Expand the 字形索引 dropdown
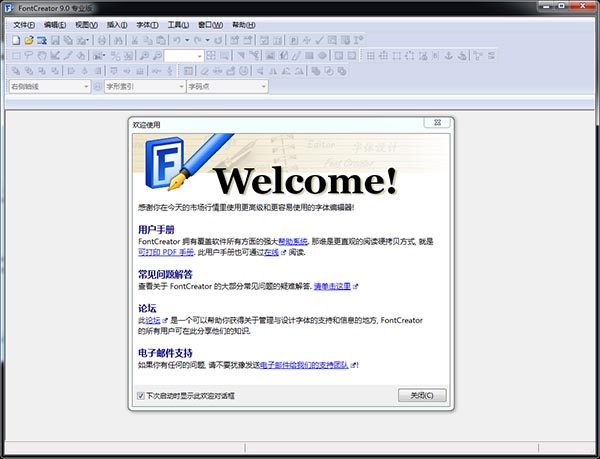600x459 pixels. coord(181,87)
